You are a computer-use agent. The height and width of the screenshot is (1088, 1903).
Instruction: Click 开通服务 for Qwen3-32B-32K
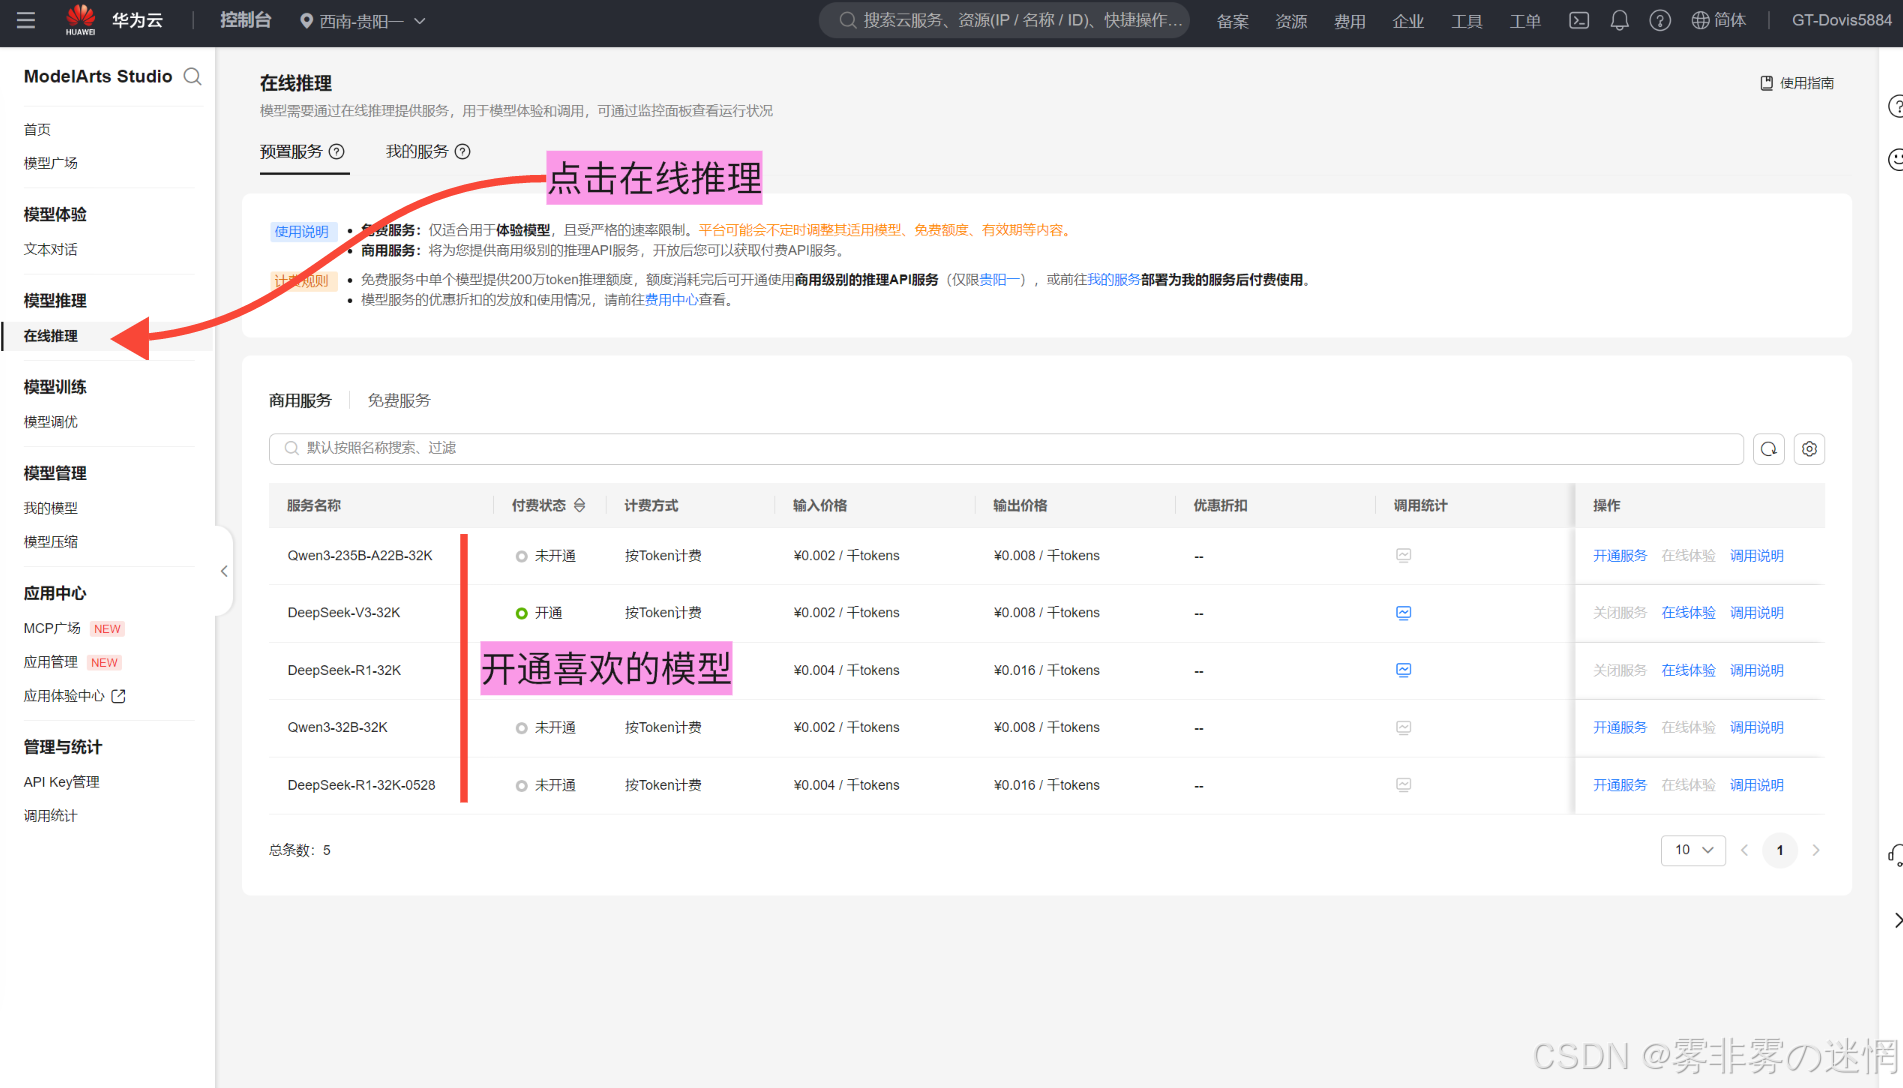1620,727
